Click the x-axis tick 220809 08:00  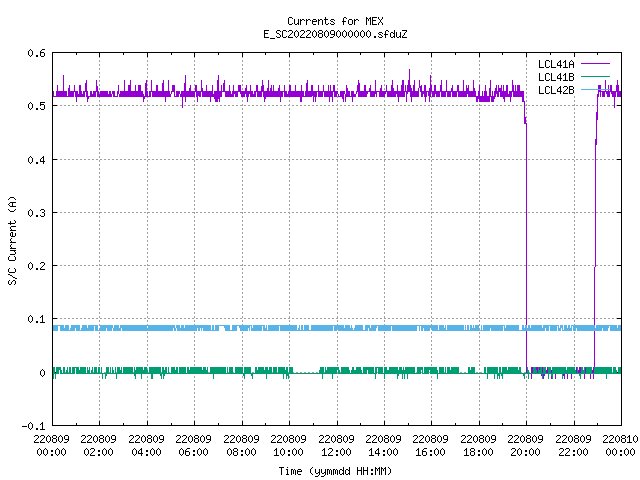241,445
